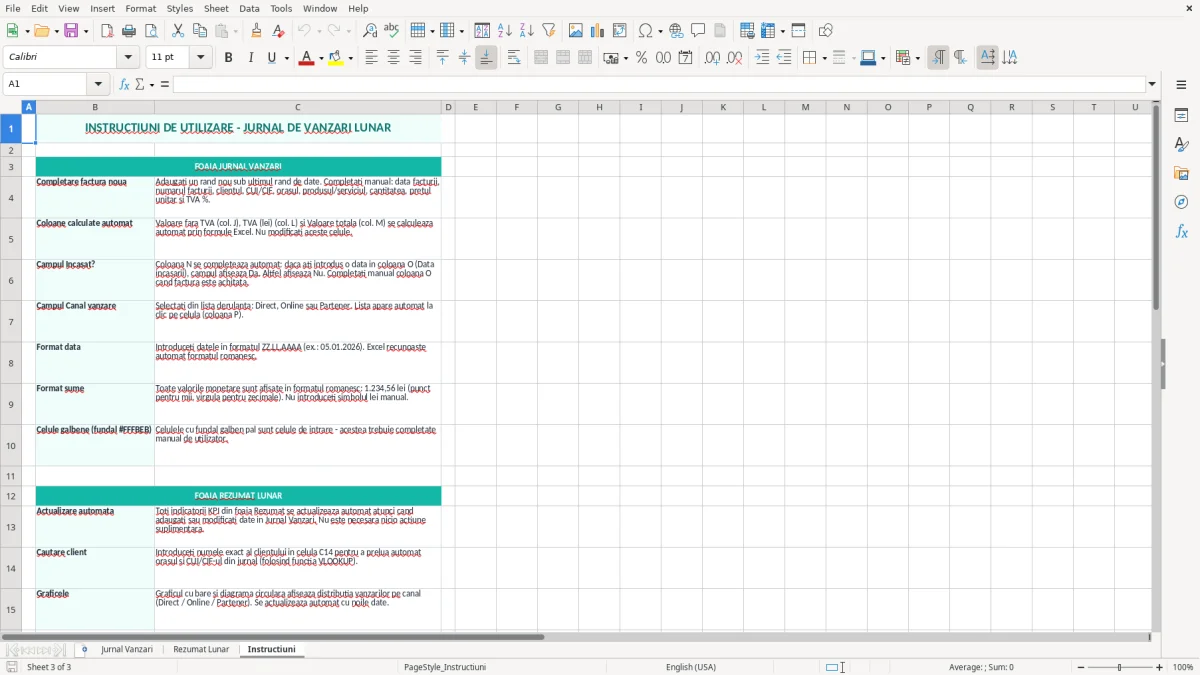Toggle Bold formatting

[x=228, y=58]
